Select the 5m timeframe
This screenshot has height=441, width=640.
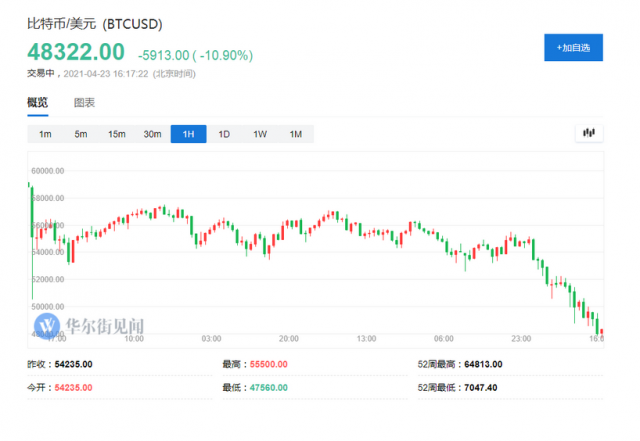pos(81,134)
